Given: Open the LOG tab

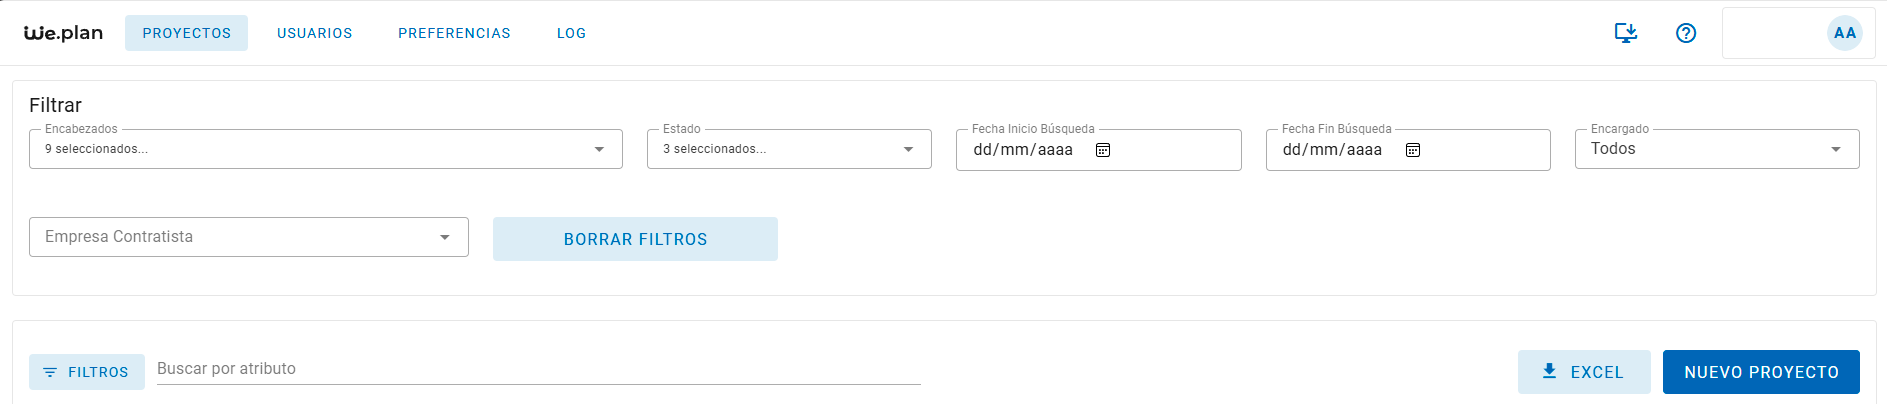Looking at the screenshot, I should pyautogui.click(x=572, y=33).
